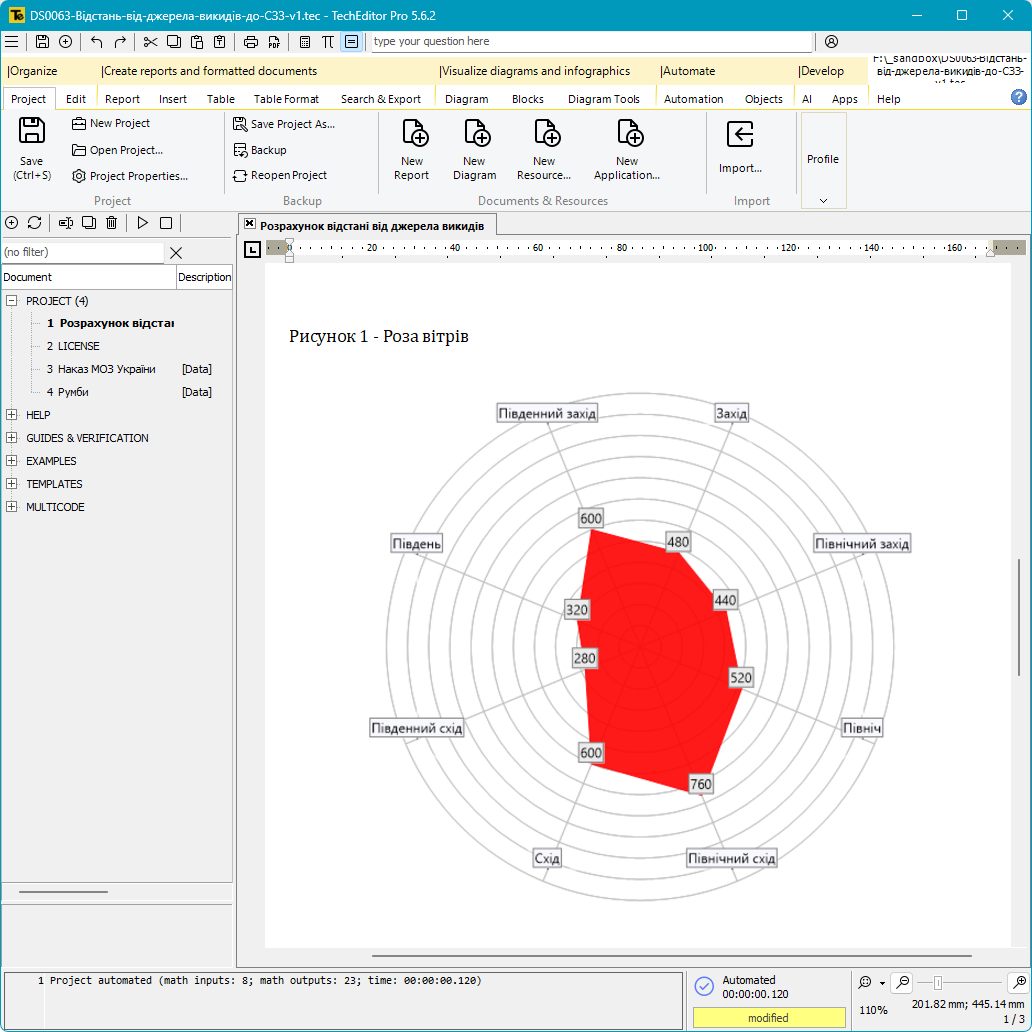Click the calculator icon in top toolbar
This screenshot has height=1032, width=1032.
tap(305, 42)
